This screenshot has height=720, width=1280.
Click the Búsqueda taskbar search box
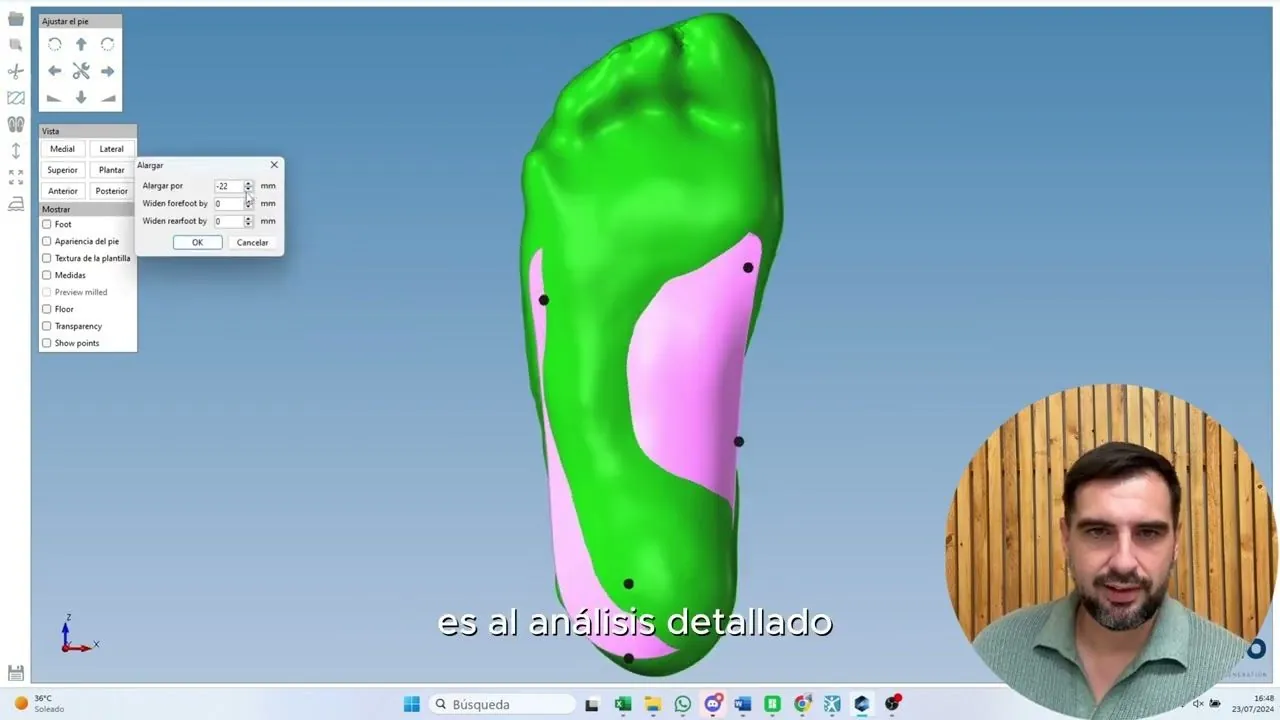[x=501, y=704]
